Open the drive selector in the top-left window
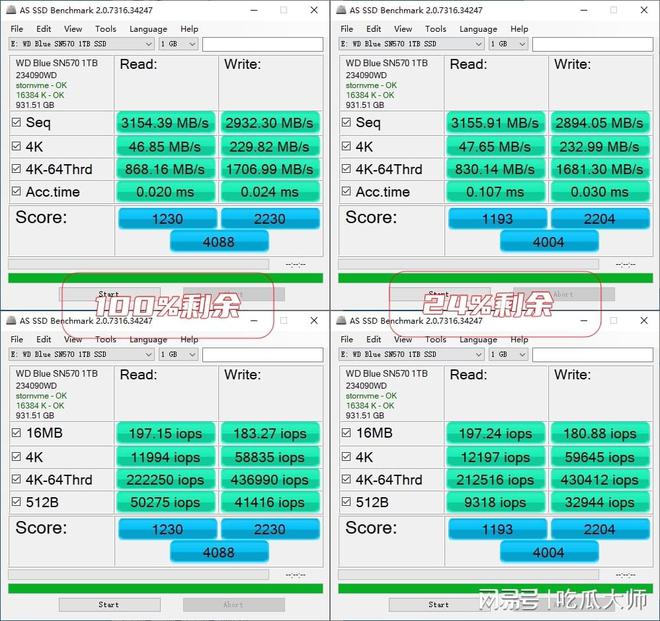The width and height of the screenshot is (660, 621). 81,44
